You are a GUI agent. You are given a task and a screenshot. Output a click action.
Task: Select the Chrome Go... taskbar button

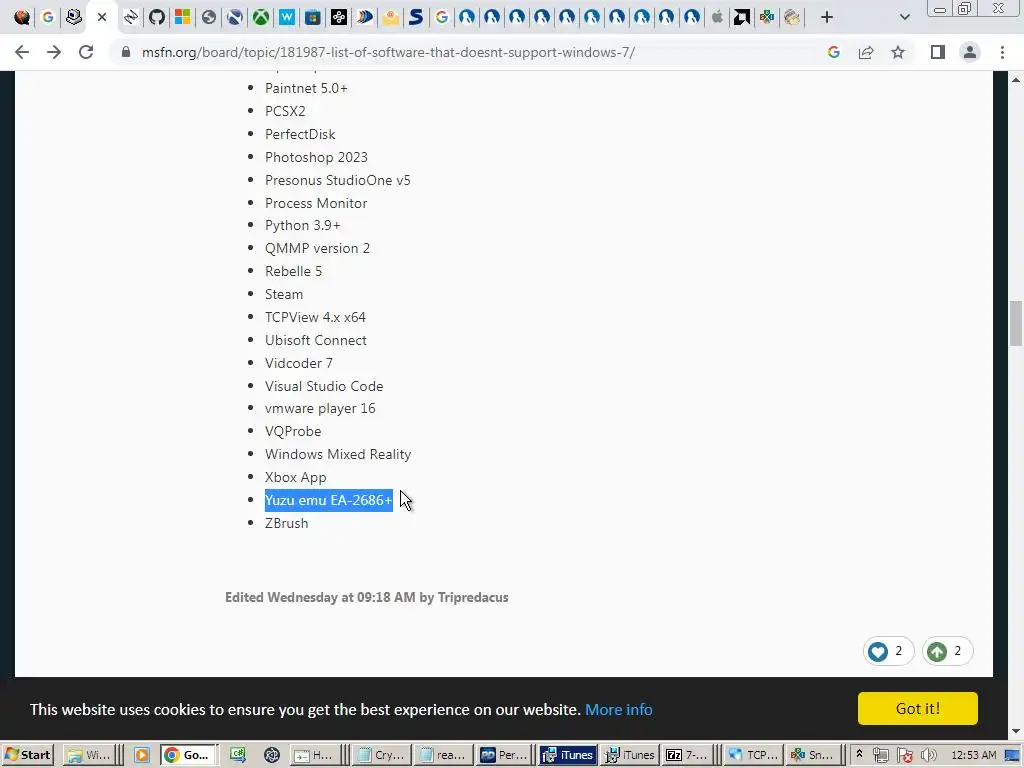[x=189, y=755]
